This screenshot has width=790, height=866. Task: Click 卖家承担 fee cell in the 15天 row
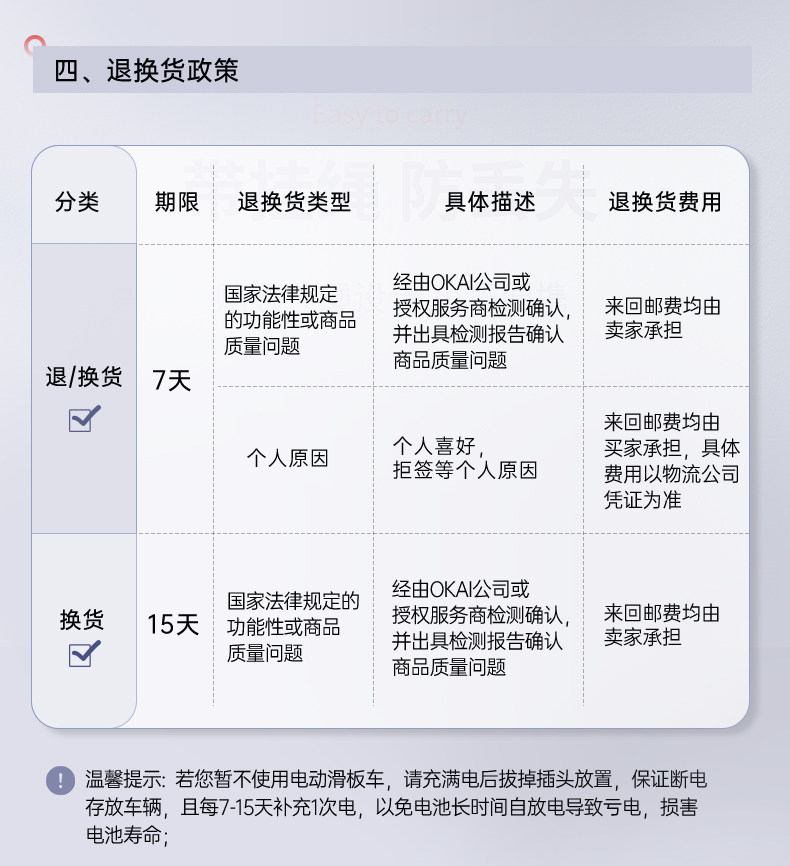661,624
